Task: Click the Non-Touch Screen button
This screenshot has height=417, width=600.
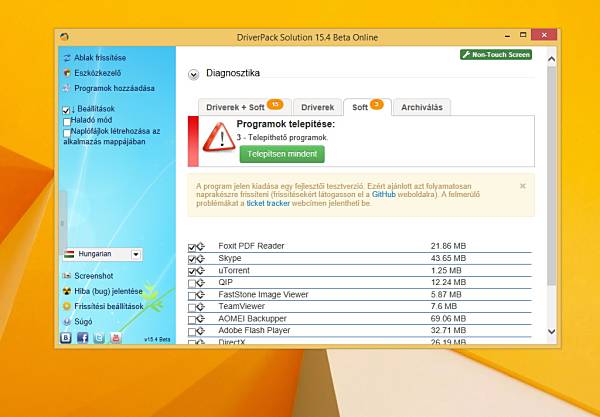Action: 496,55
